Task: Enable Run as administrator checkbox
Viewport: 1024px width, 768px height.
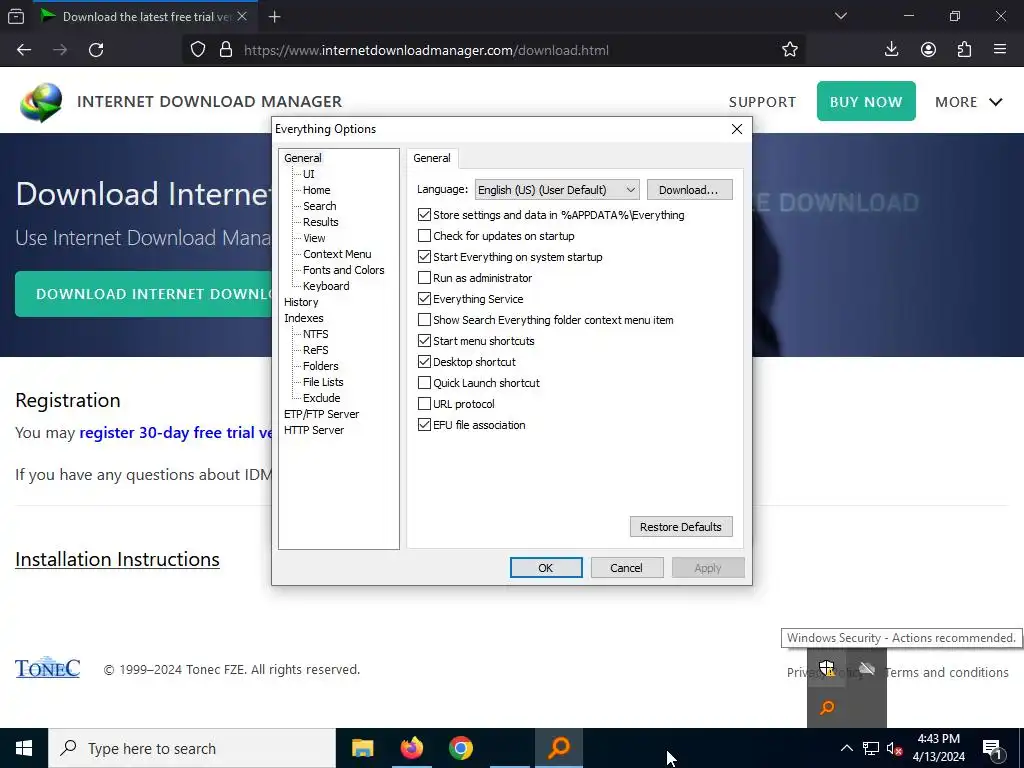Action: (424, 278)
